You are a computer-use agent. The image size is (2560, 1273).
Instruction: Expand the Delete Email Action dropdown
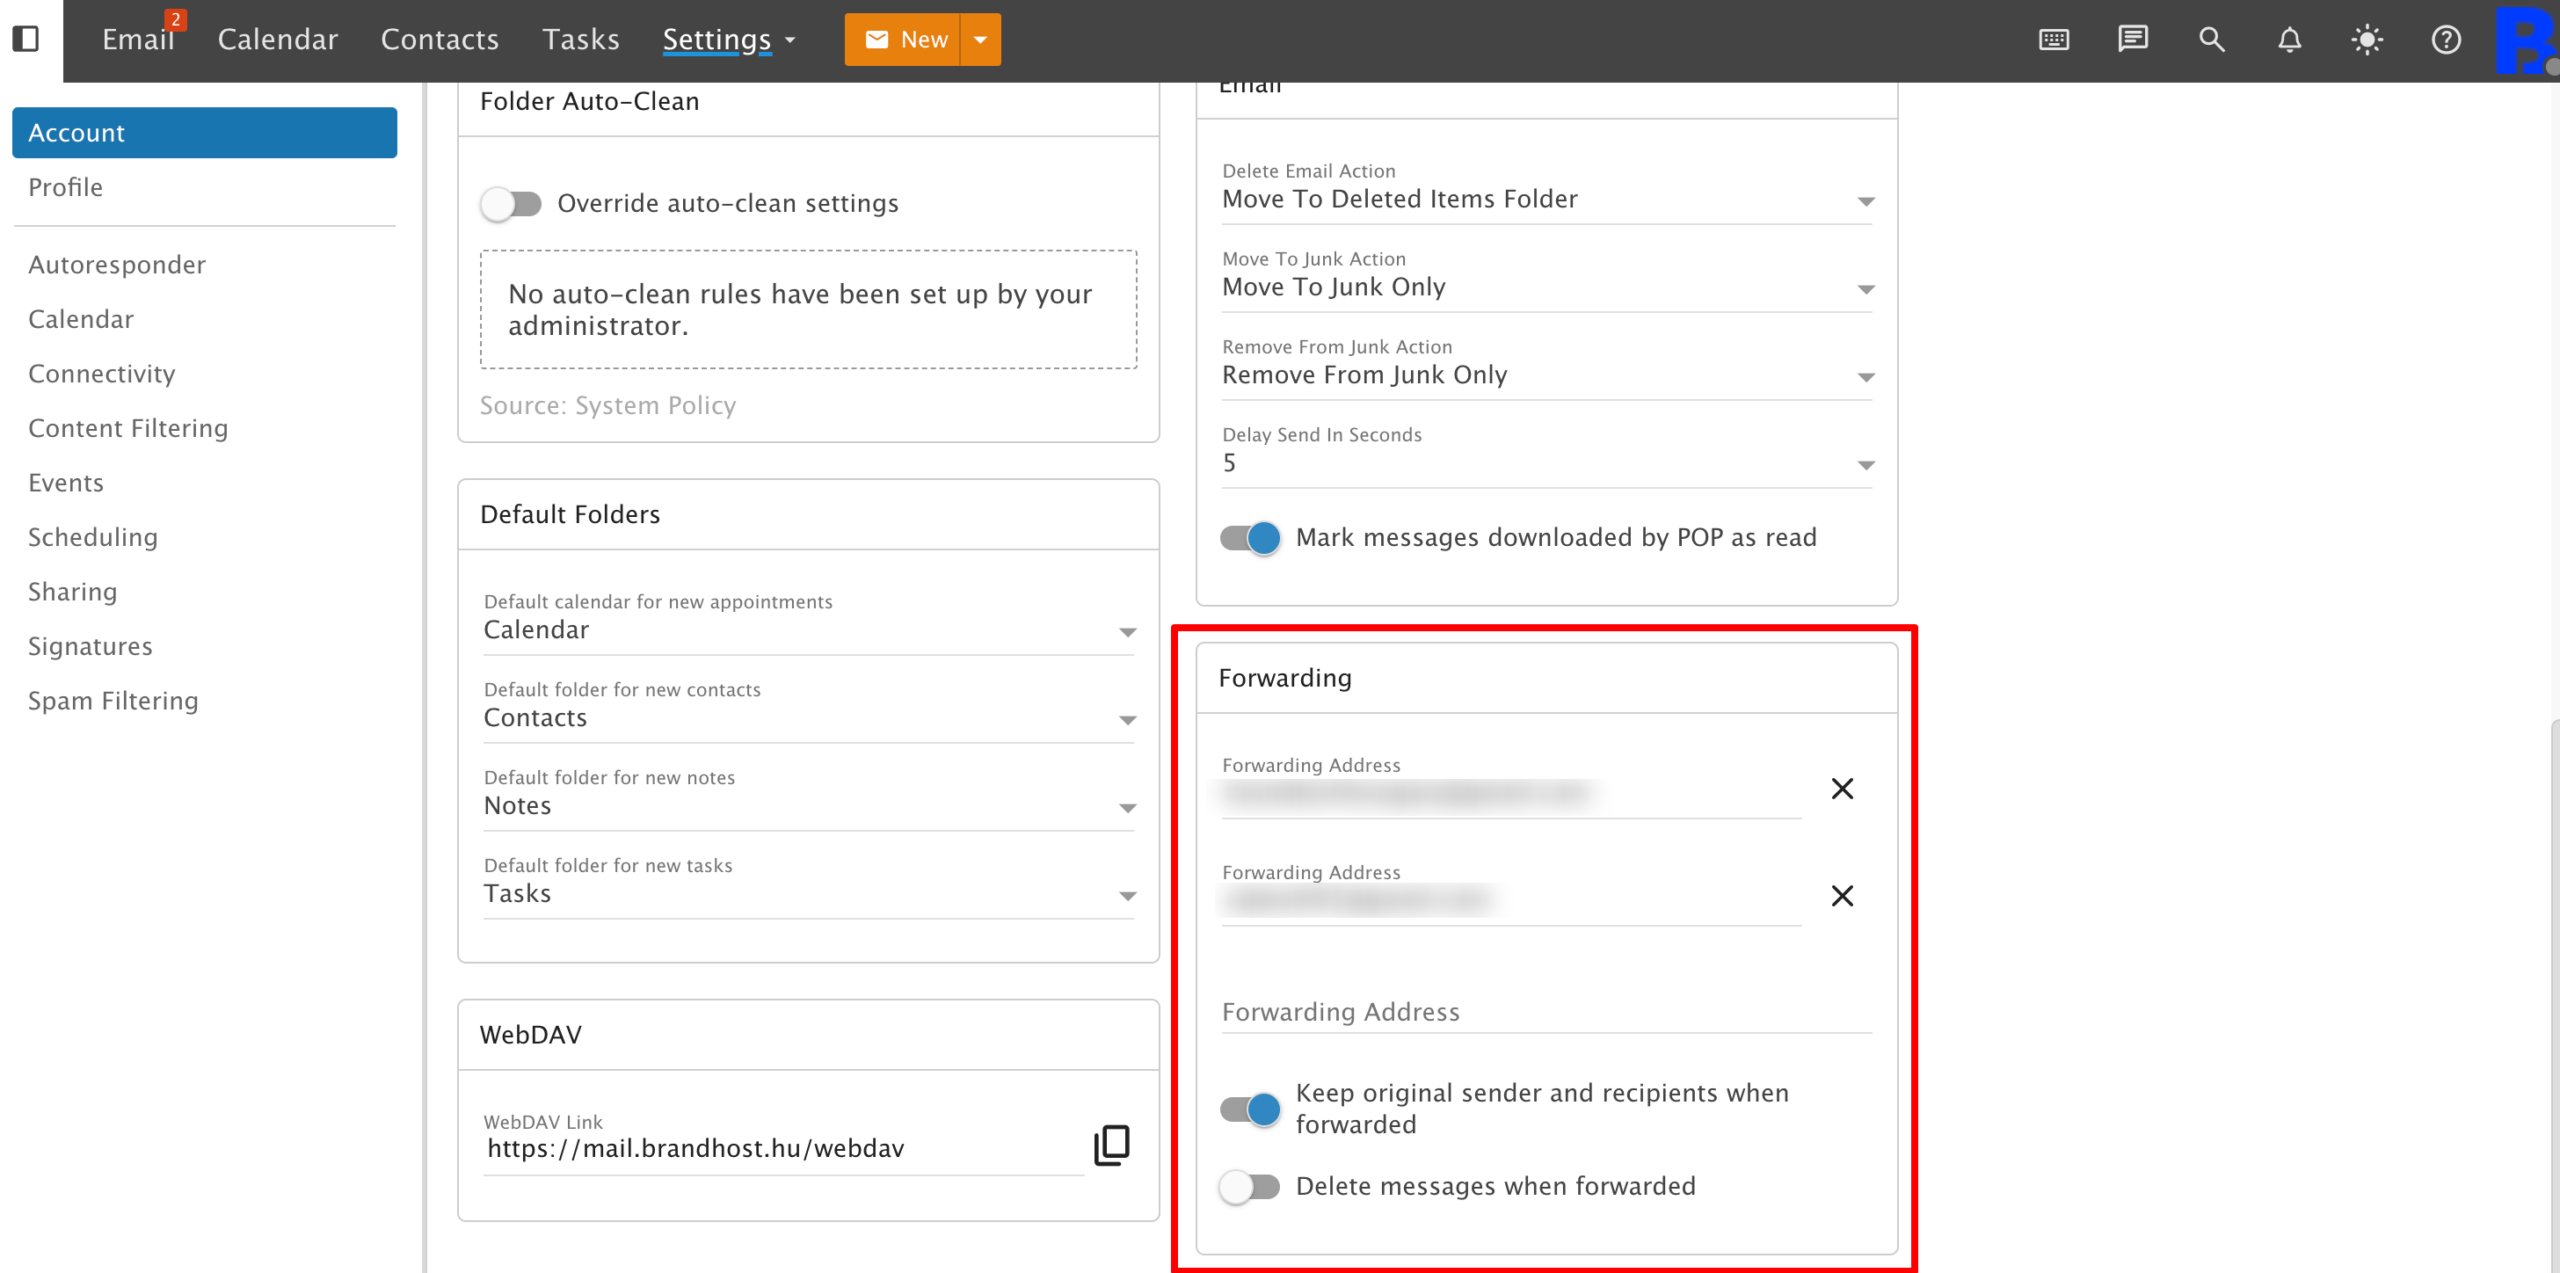[x=1865, y=201]
